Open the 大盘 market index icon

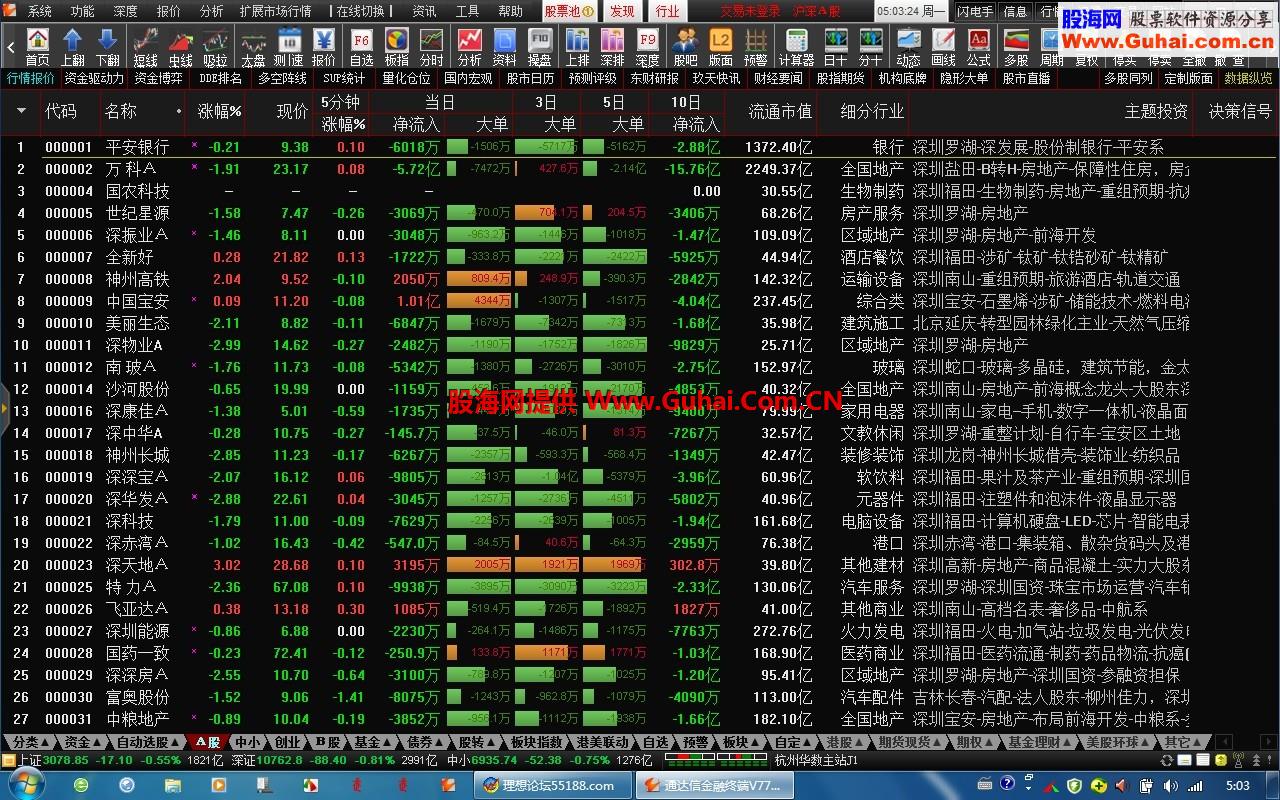point(253,47)
